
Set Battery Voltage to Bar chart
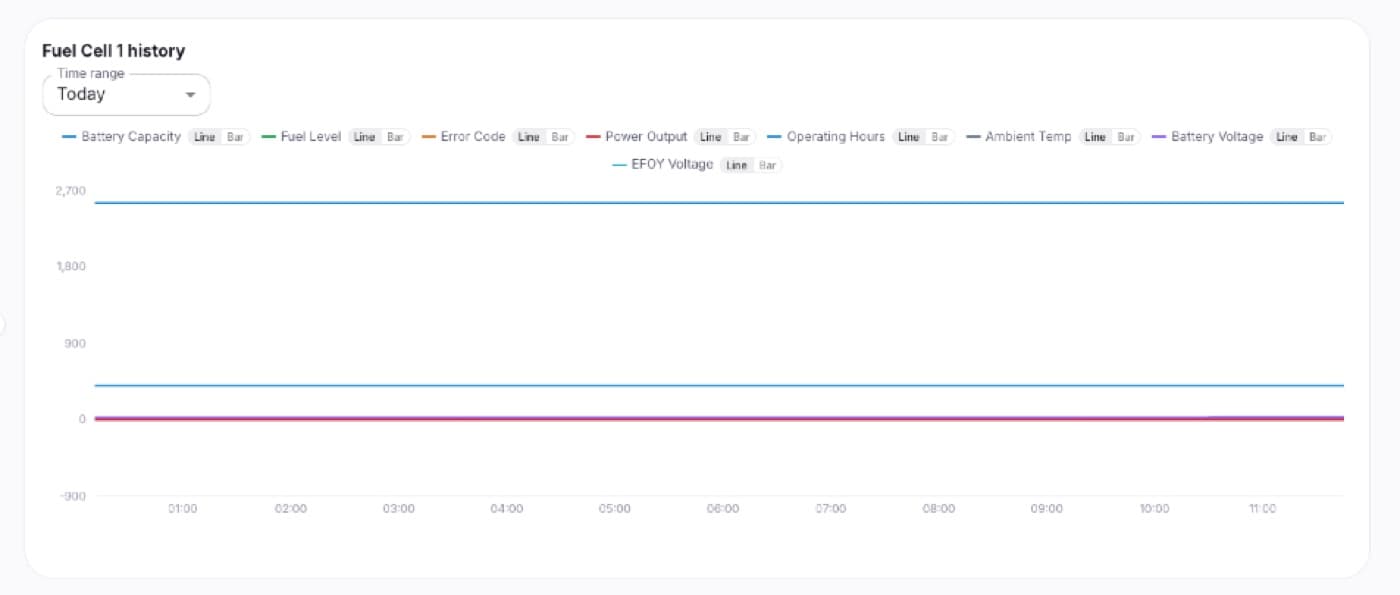pos(1317,137)
